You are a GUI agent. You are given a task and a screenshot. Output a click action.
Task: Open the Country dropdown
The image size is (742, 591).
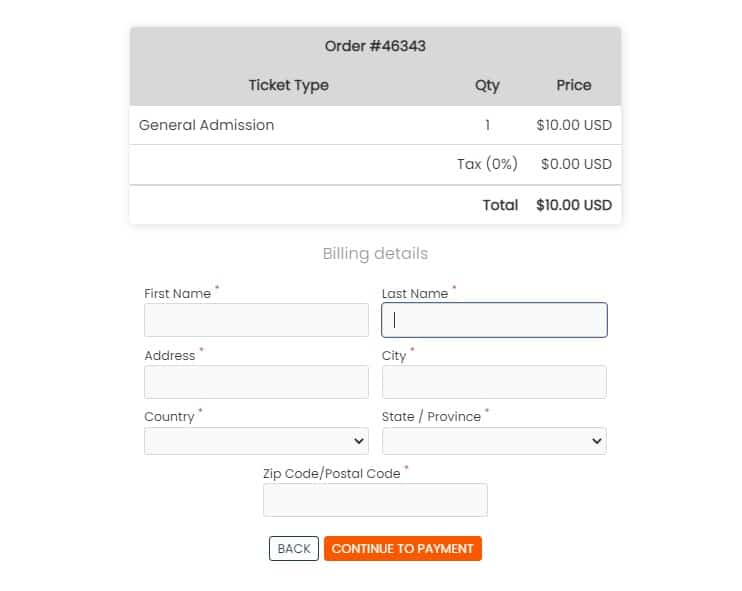[256, 441]
